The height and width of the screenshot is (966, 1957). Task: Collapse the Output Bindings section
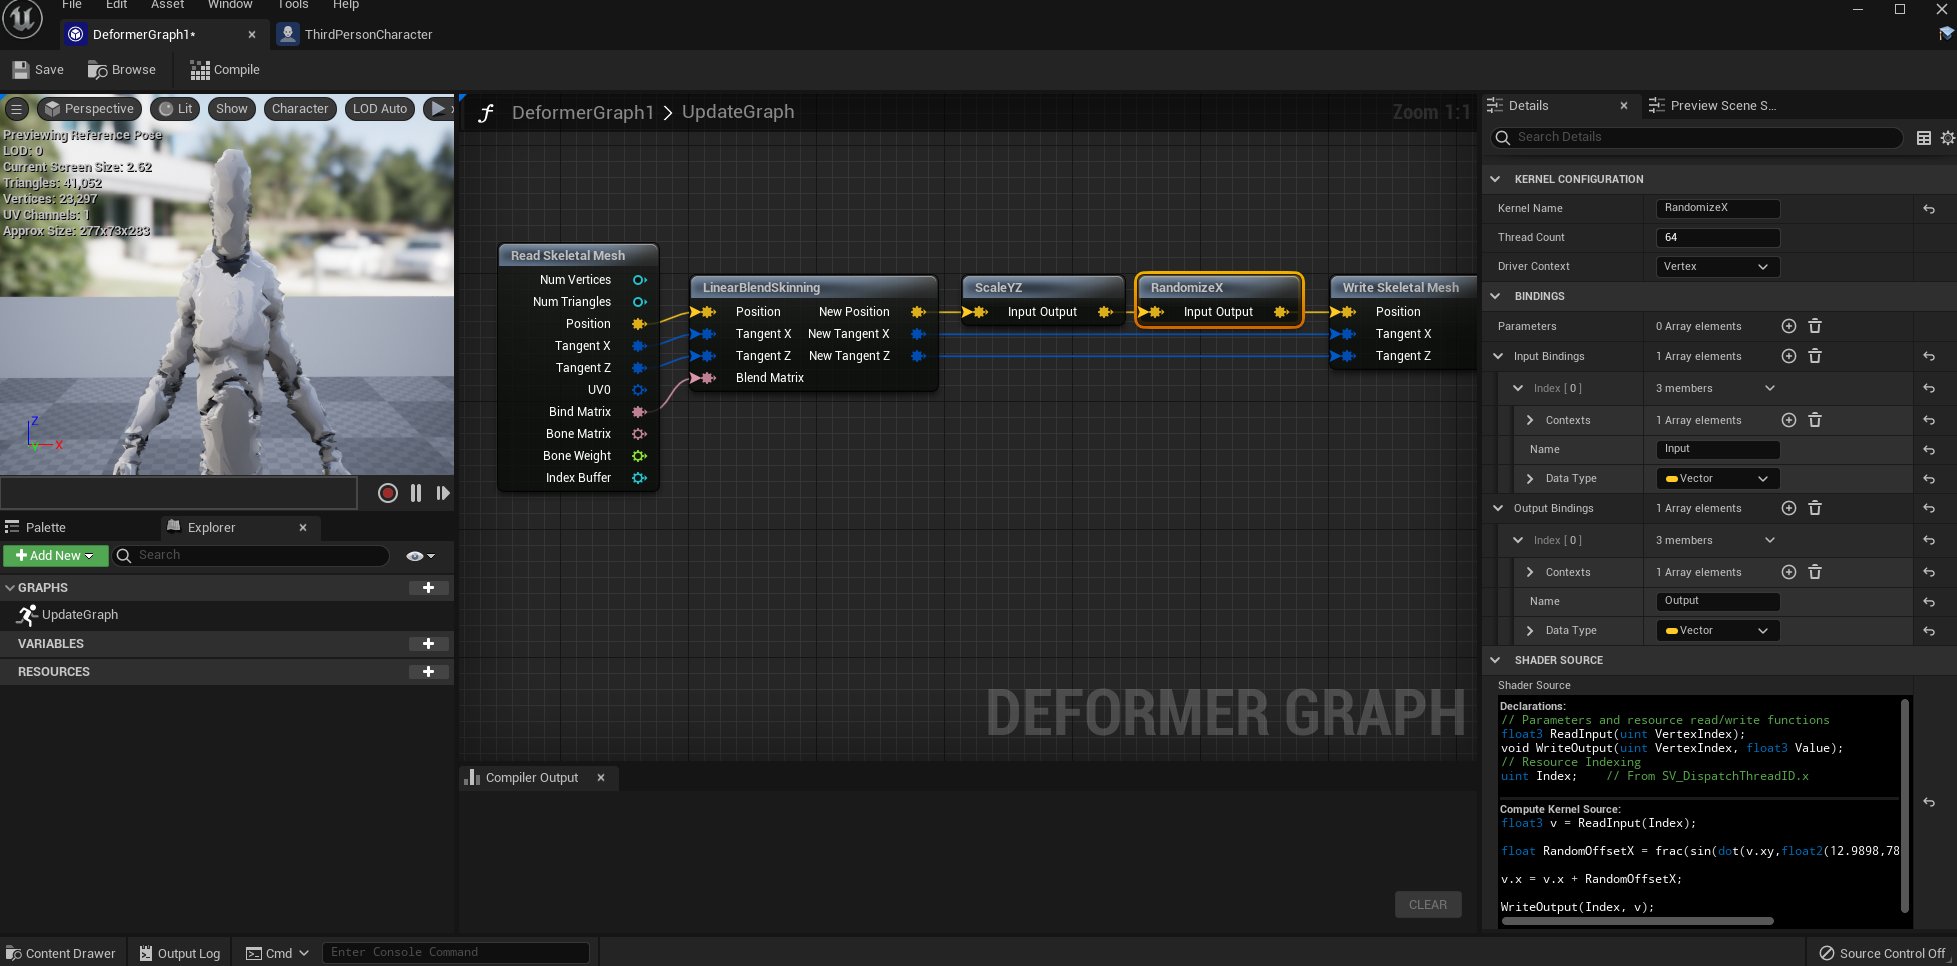1497,508
